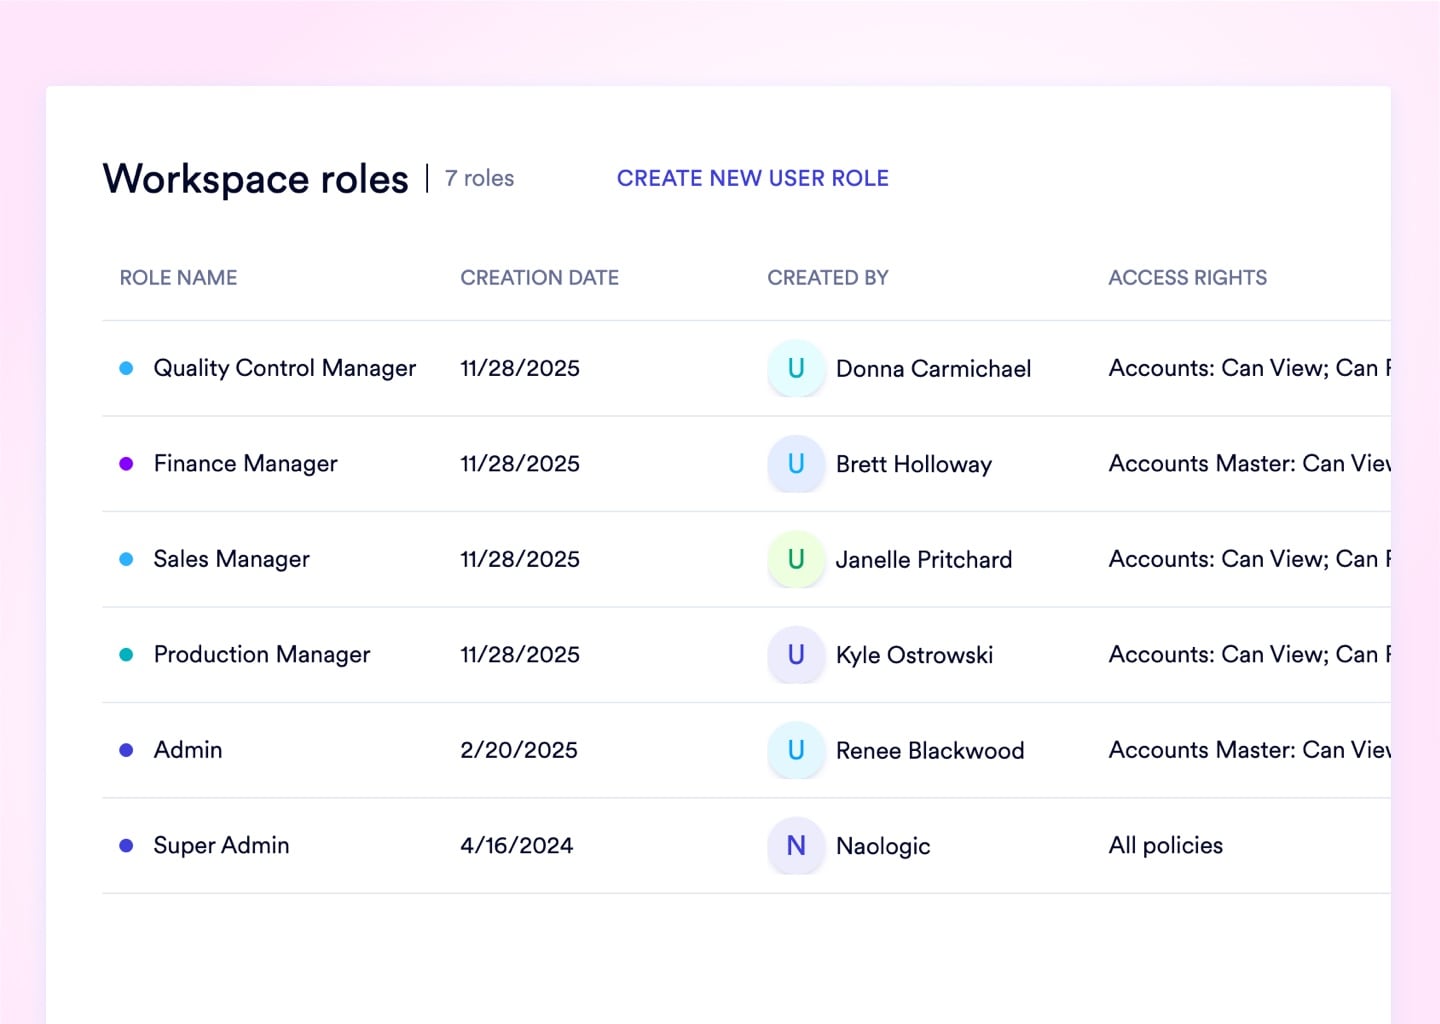Select the Admin role name
The width and height of the screenshot is (1440, 1024).
[188, 750]
